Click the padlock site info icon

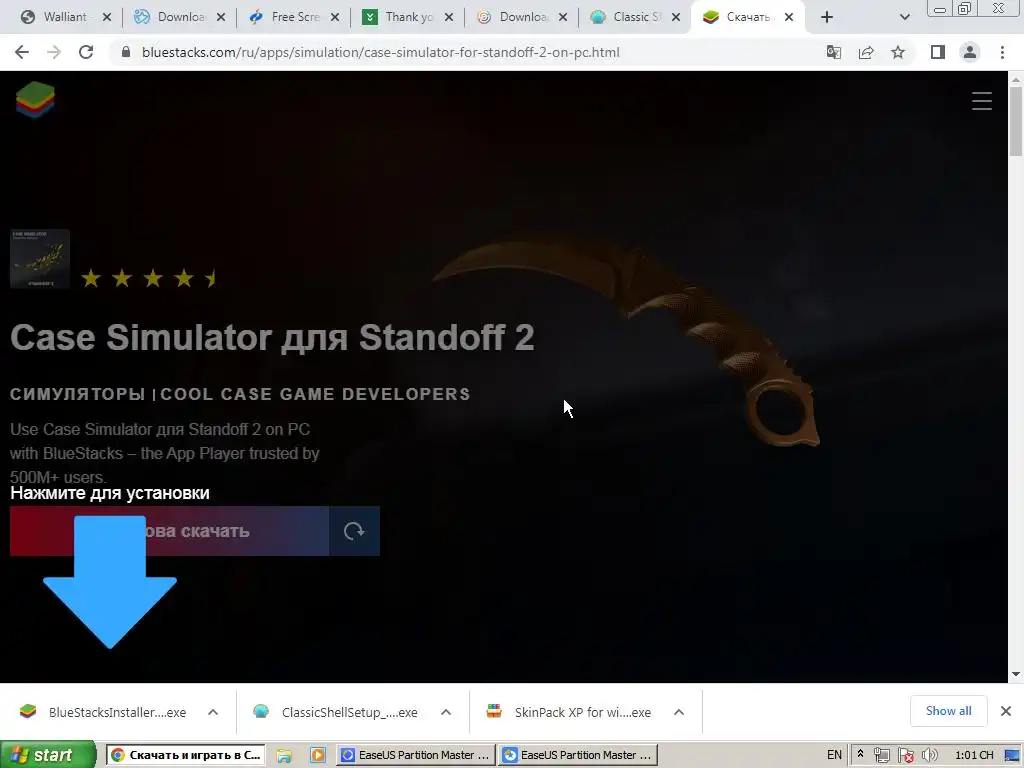(x=126, y=52)
